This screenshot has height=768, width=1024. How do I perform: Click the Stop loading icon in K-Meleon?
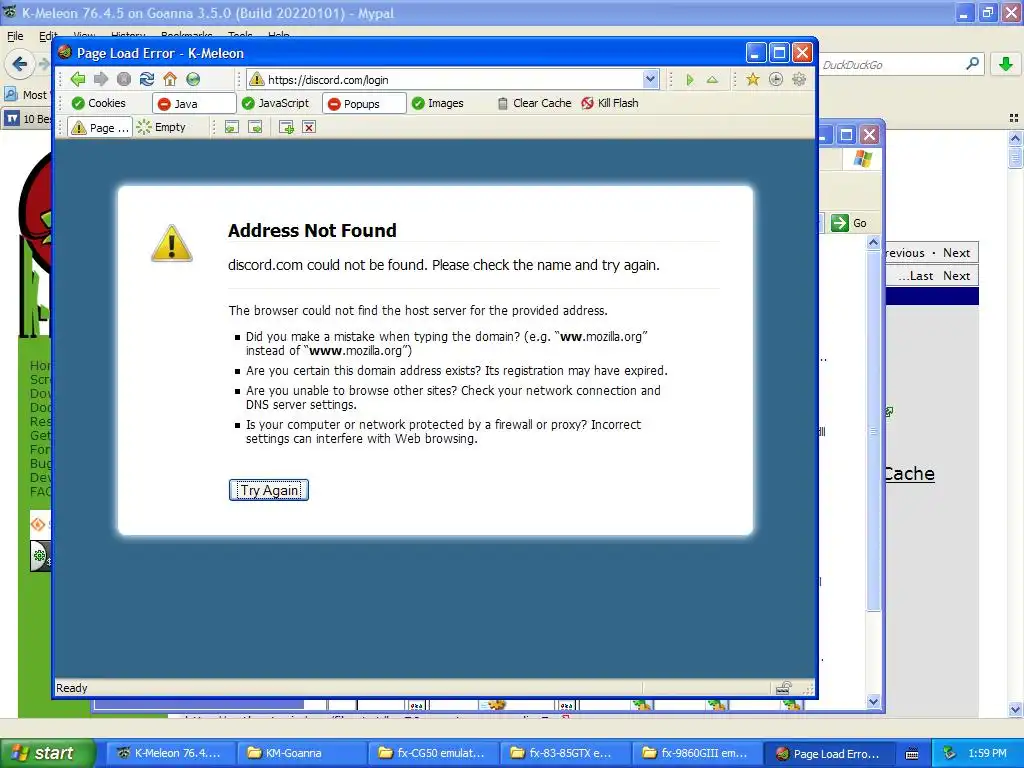point(123,79)
